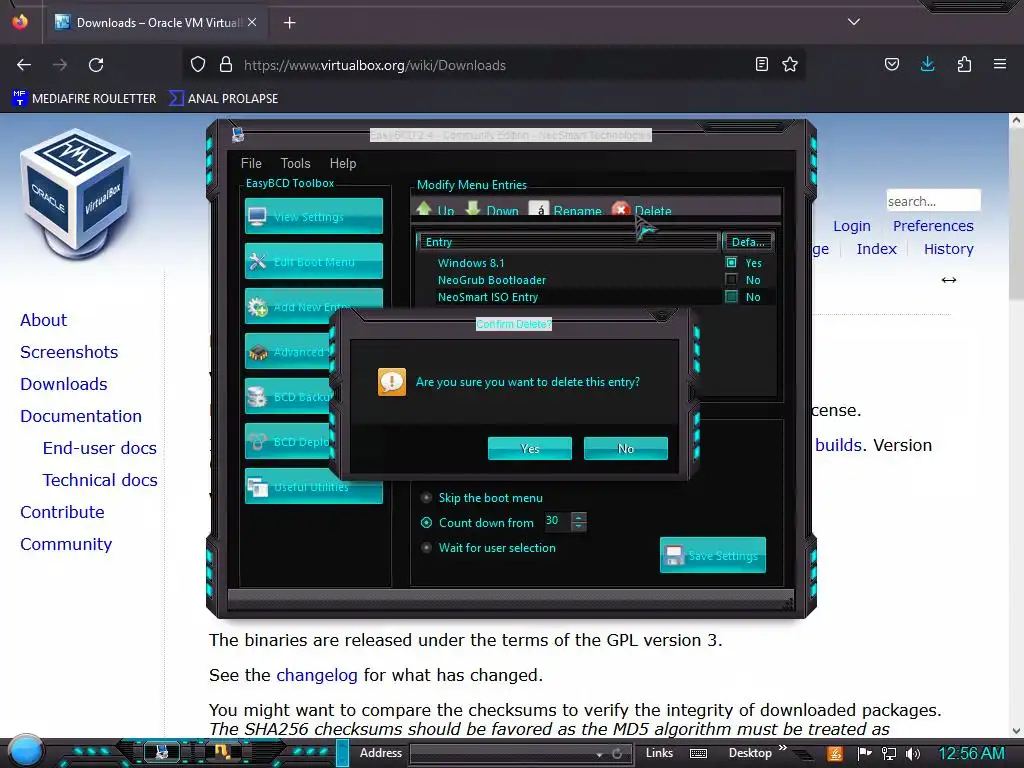Click the View Settings toolbox button
The width and height of the screenshot is (1024, 768).
(313, 216)
